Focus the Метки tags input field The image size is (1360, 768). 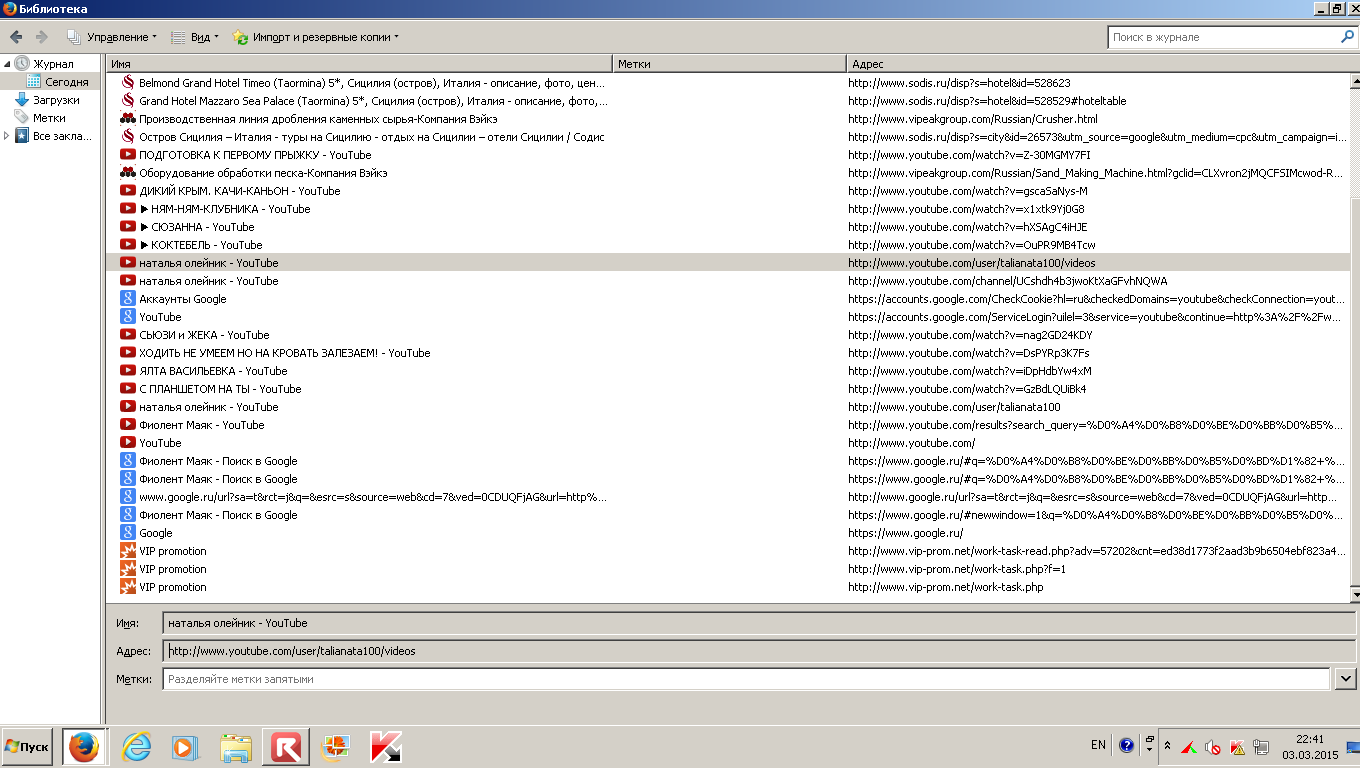click(x=746, y=679)
